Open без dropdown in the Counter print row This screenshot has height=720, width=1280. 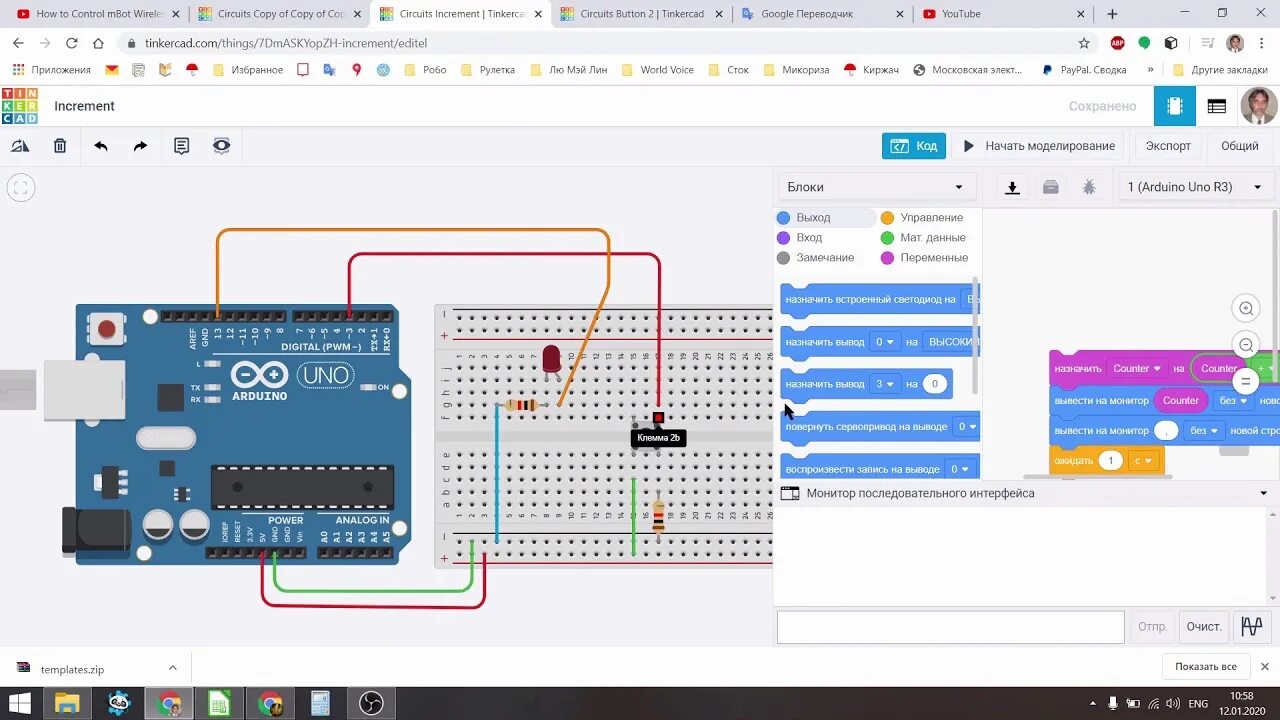[x=1233, y=401]
